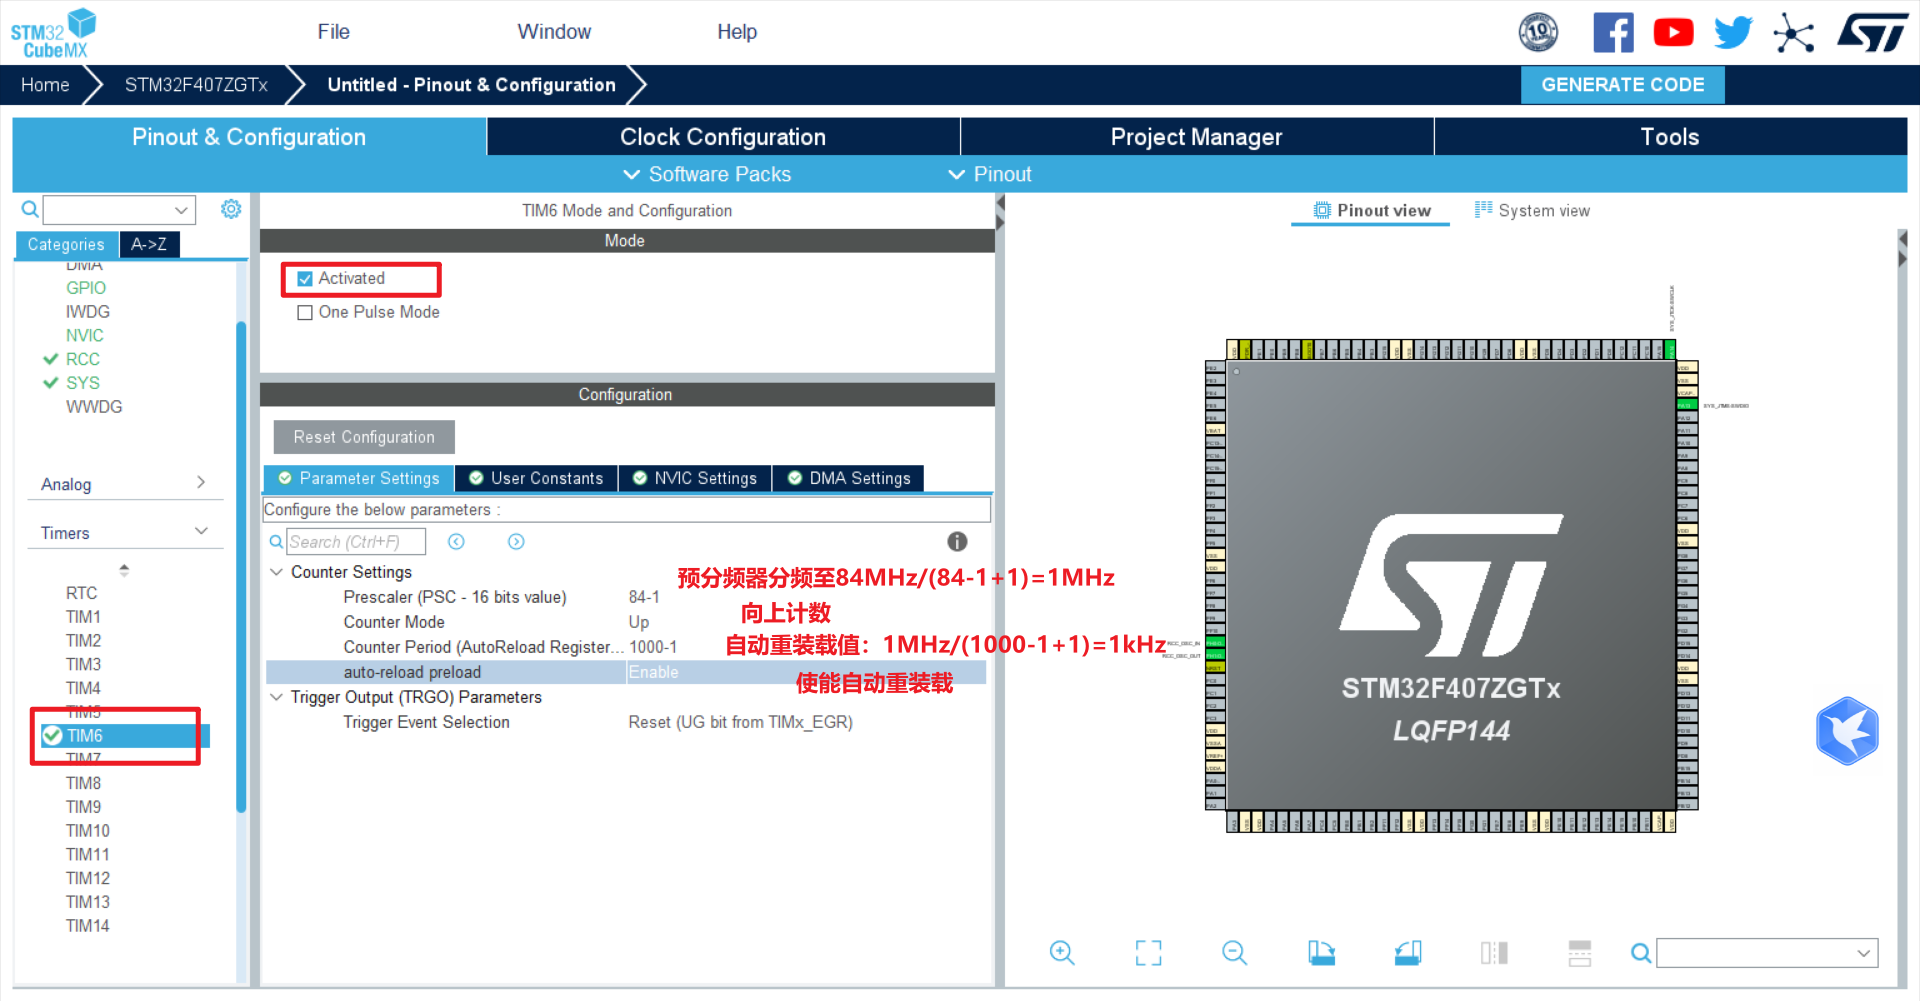Expand the Pinout dropdown menu
Screen dimensions: 1920x1001
pos(990,174)
